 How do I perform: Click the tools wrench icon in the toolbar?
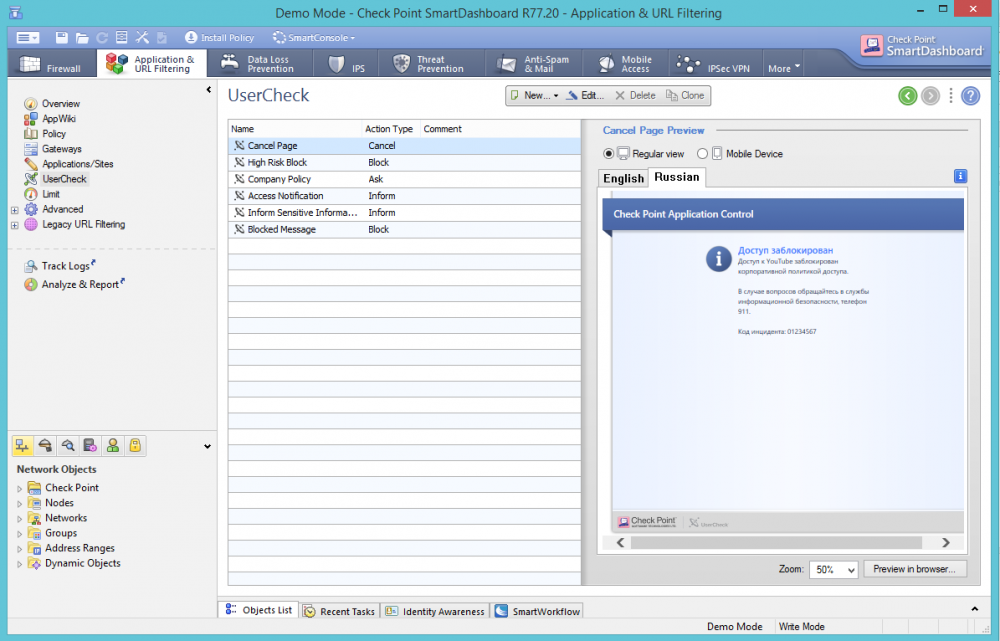pyautogui.click(x=142, y=38)
